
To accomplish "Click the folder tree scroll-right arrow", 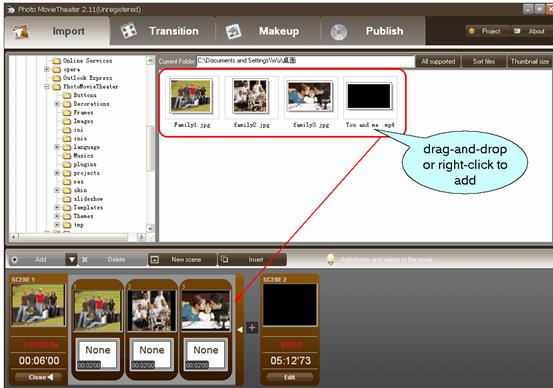I will 141,237.
